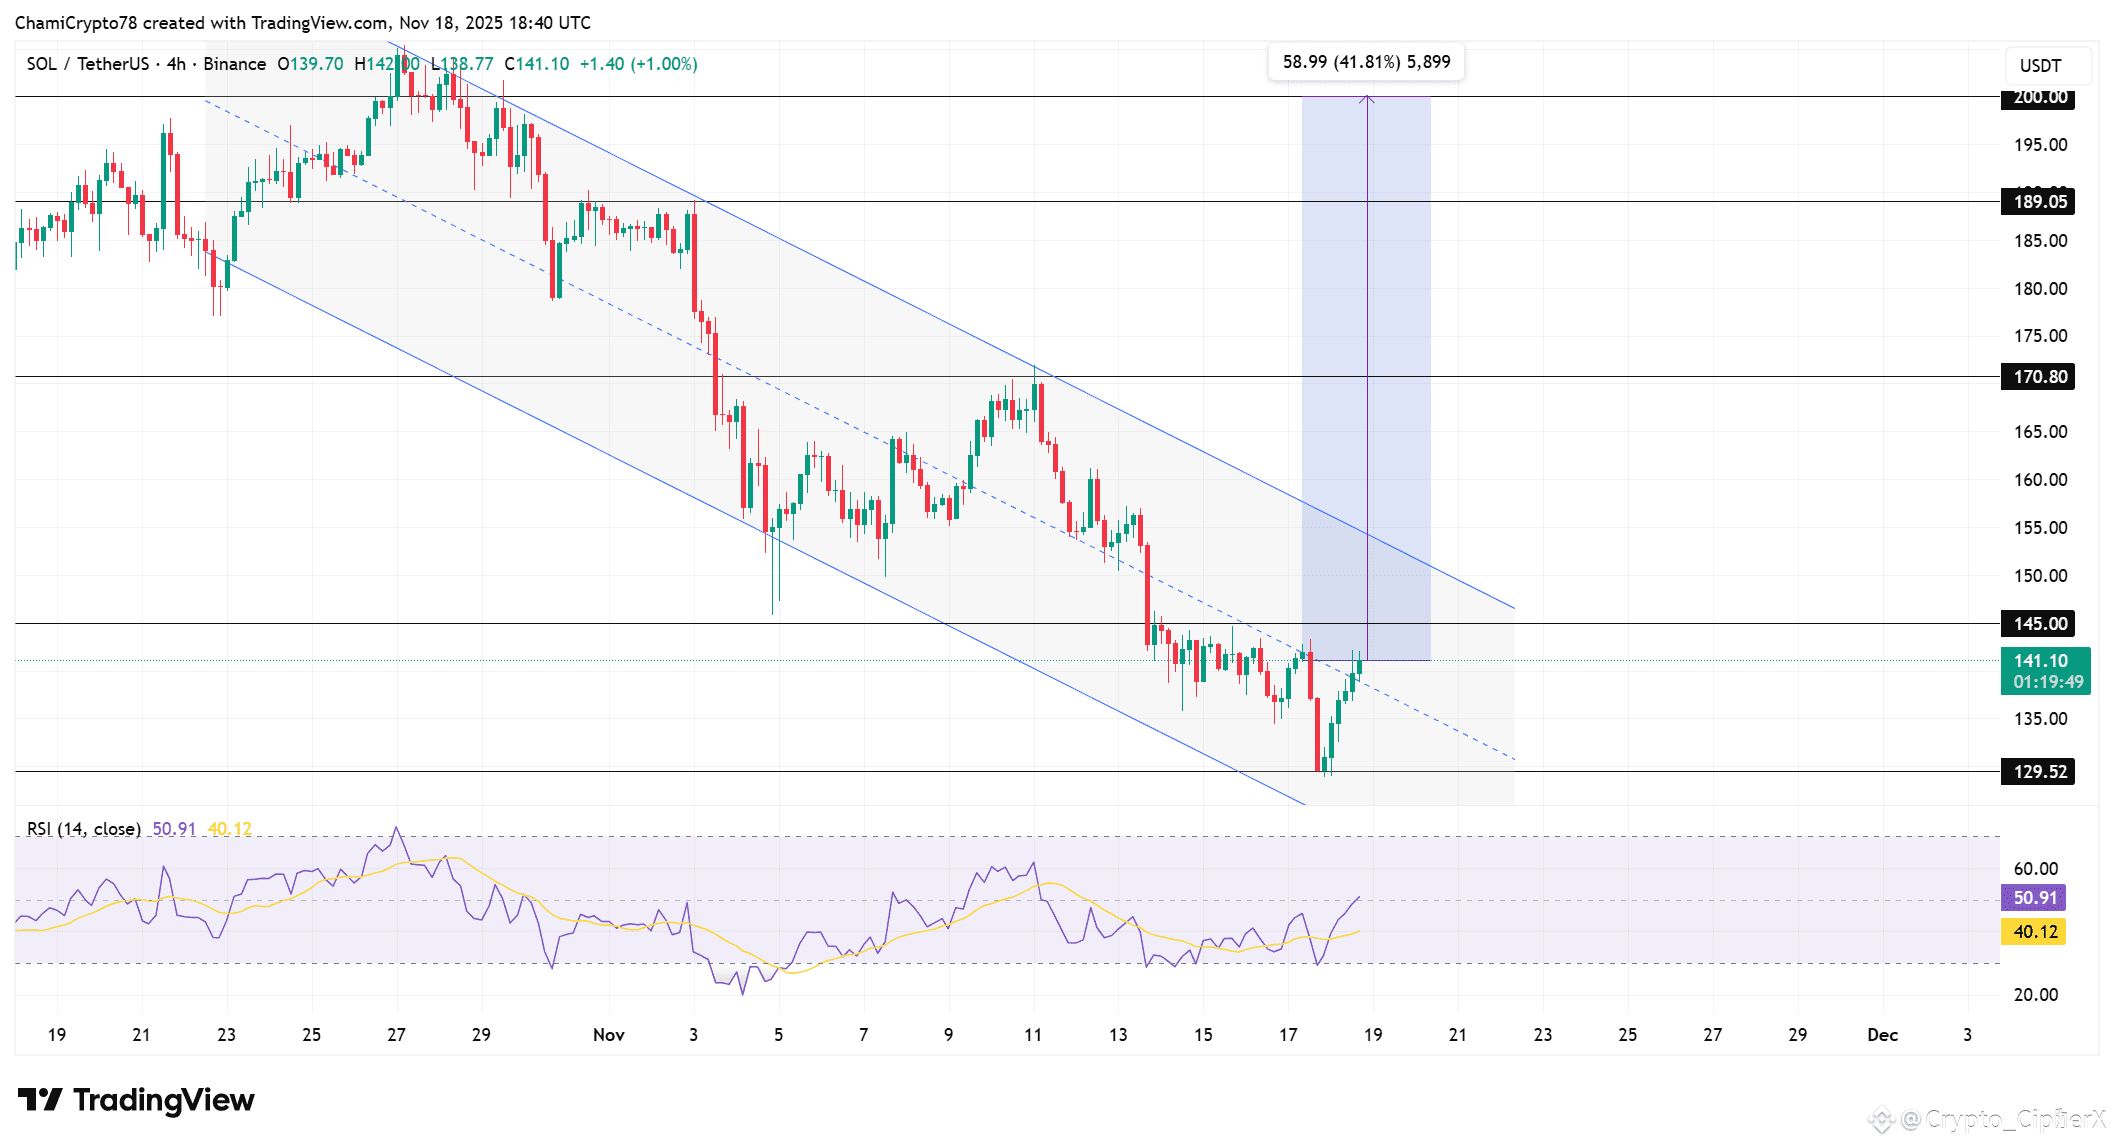Open the SOL / TetherUS symbol in the legend
Viewport: 2114px width, 1145px height.
point(90,63)
